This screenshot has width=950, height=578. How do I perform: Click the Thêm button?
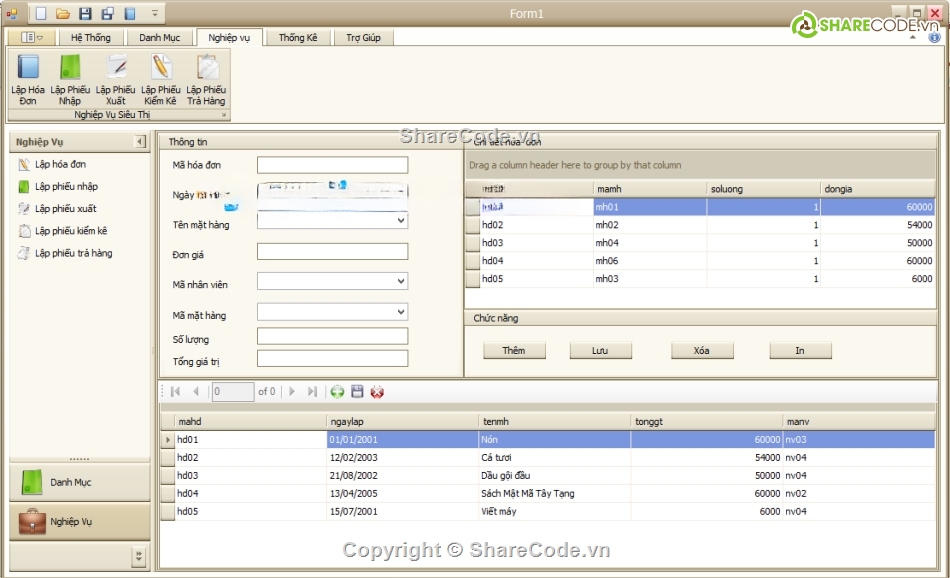click(514, 351)
